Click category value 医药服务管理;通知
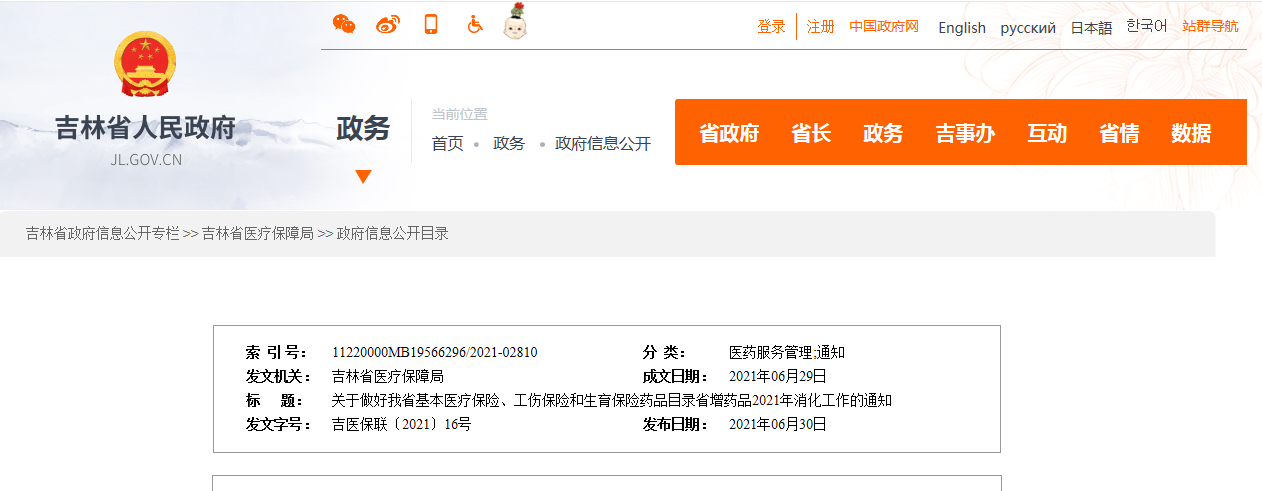 pyautogui.click(x=787, y=353)
